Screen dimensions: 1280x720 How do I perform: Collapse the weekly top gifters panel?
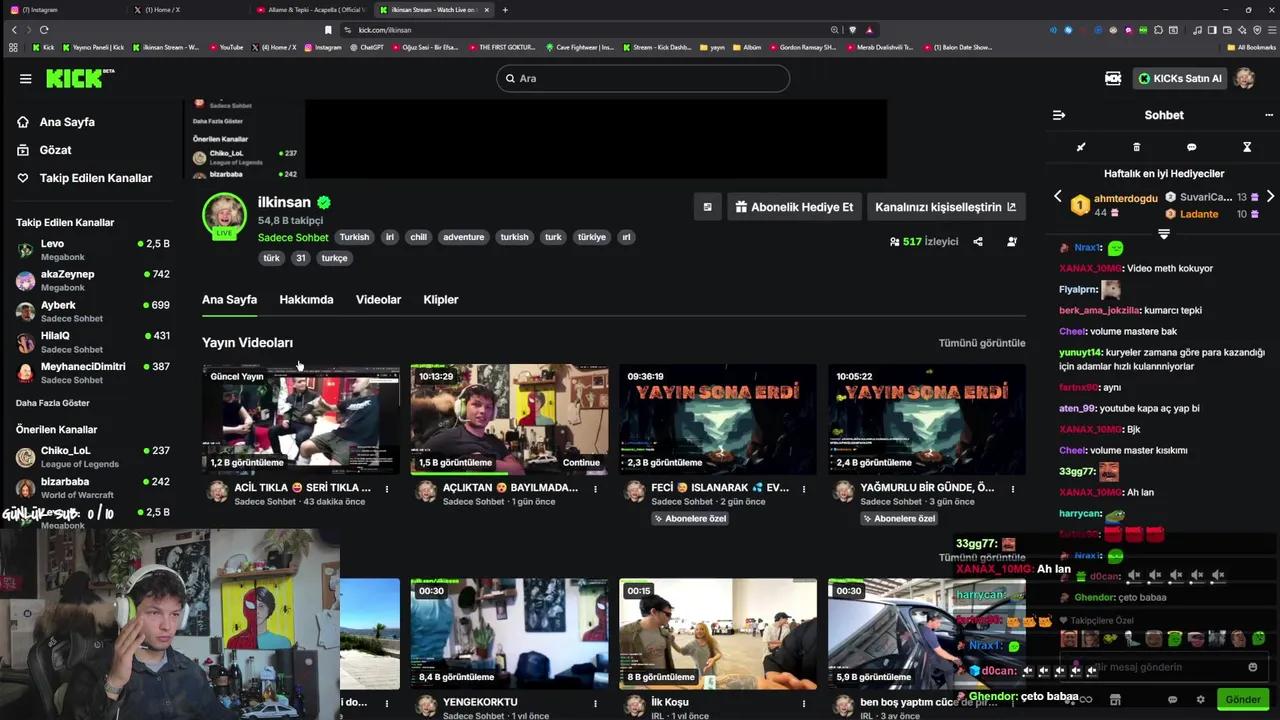click(x=1163, y=234)
